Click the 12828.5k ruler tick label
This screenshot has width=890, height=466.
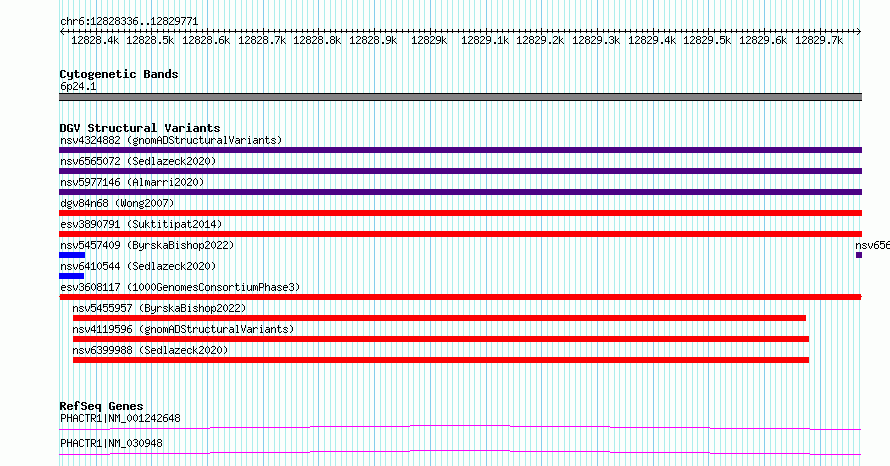point(150,40)
